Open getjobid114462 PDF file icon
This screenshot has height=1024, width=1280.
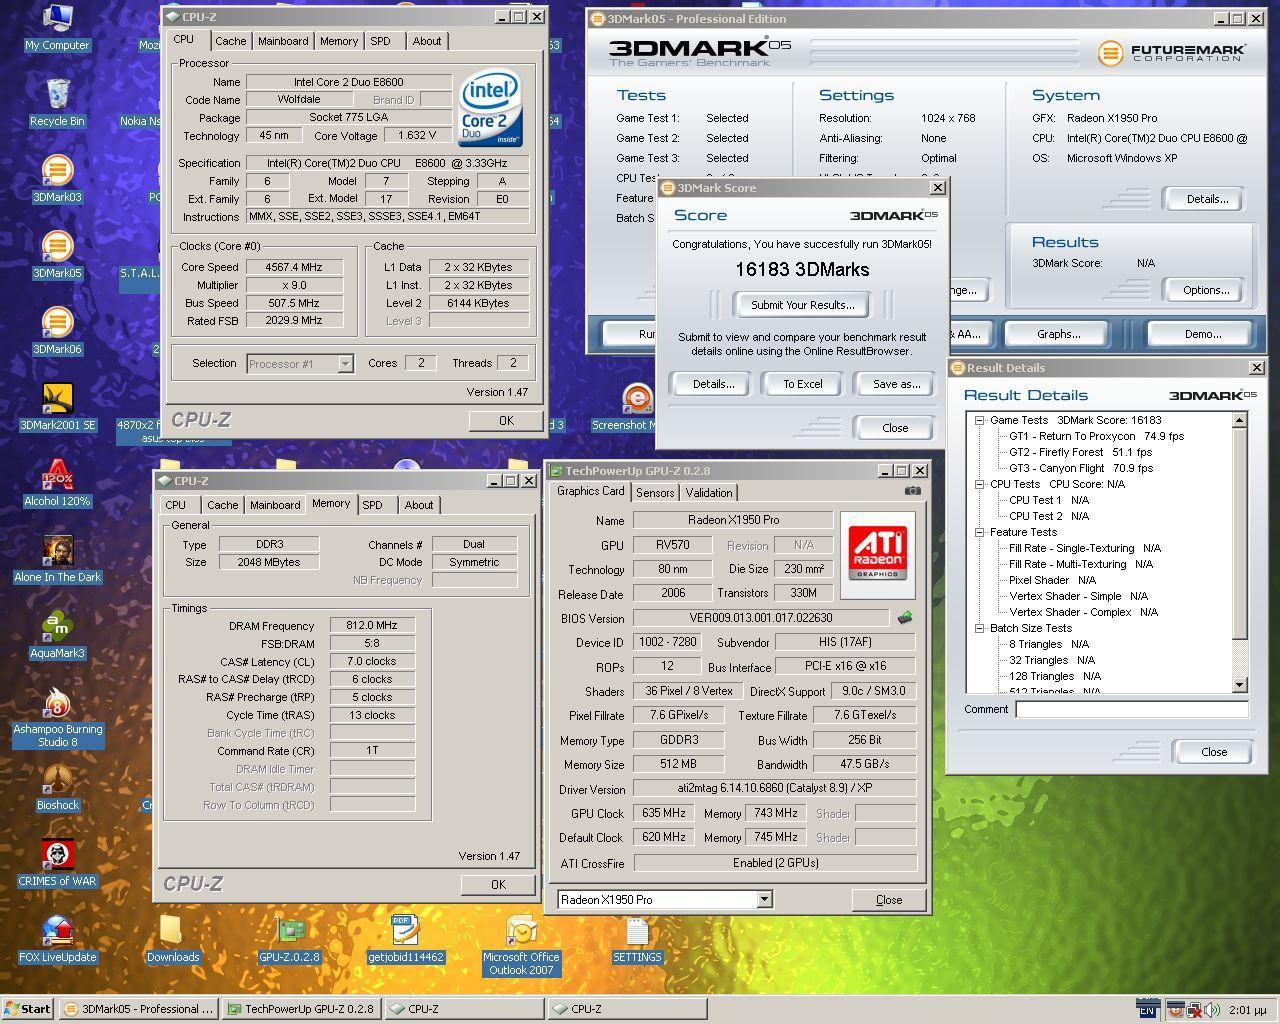click(405, 939)
